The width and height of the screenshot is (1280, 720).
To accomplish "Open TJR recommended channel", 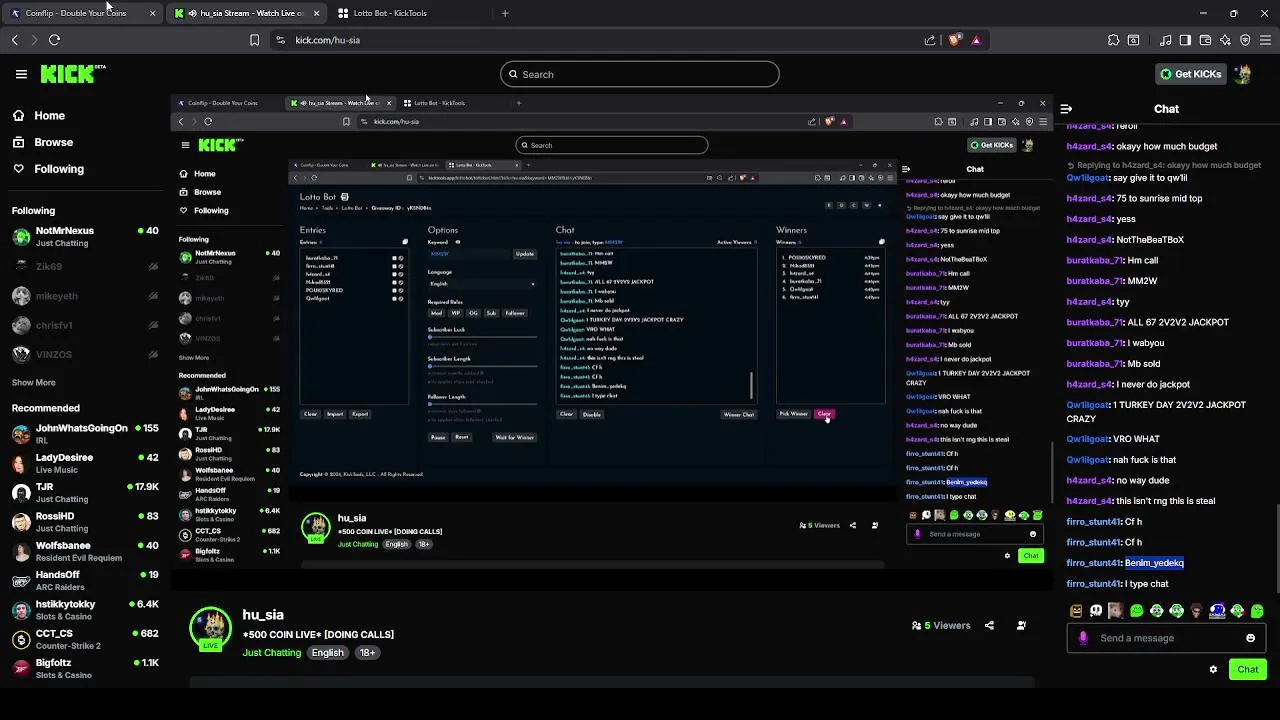I will pyautogui.click(x=84, y=493).
